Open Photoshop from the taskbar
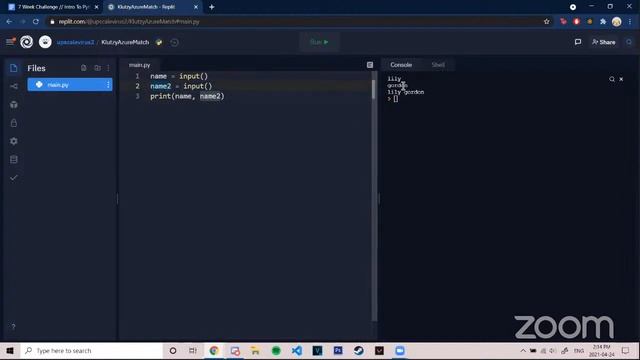Viewport: 640px width, 360px height. click(x=338, y=351)
